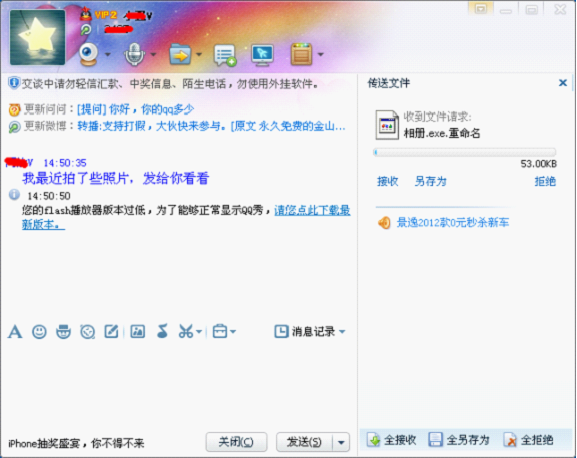Click the send file folder icon

tap(180, 54)
